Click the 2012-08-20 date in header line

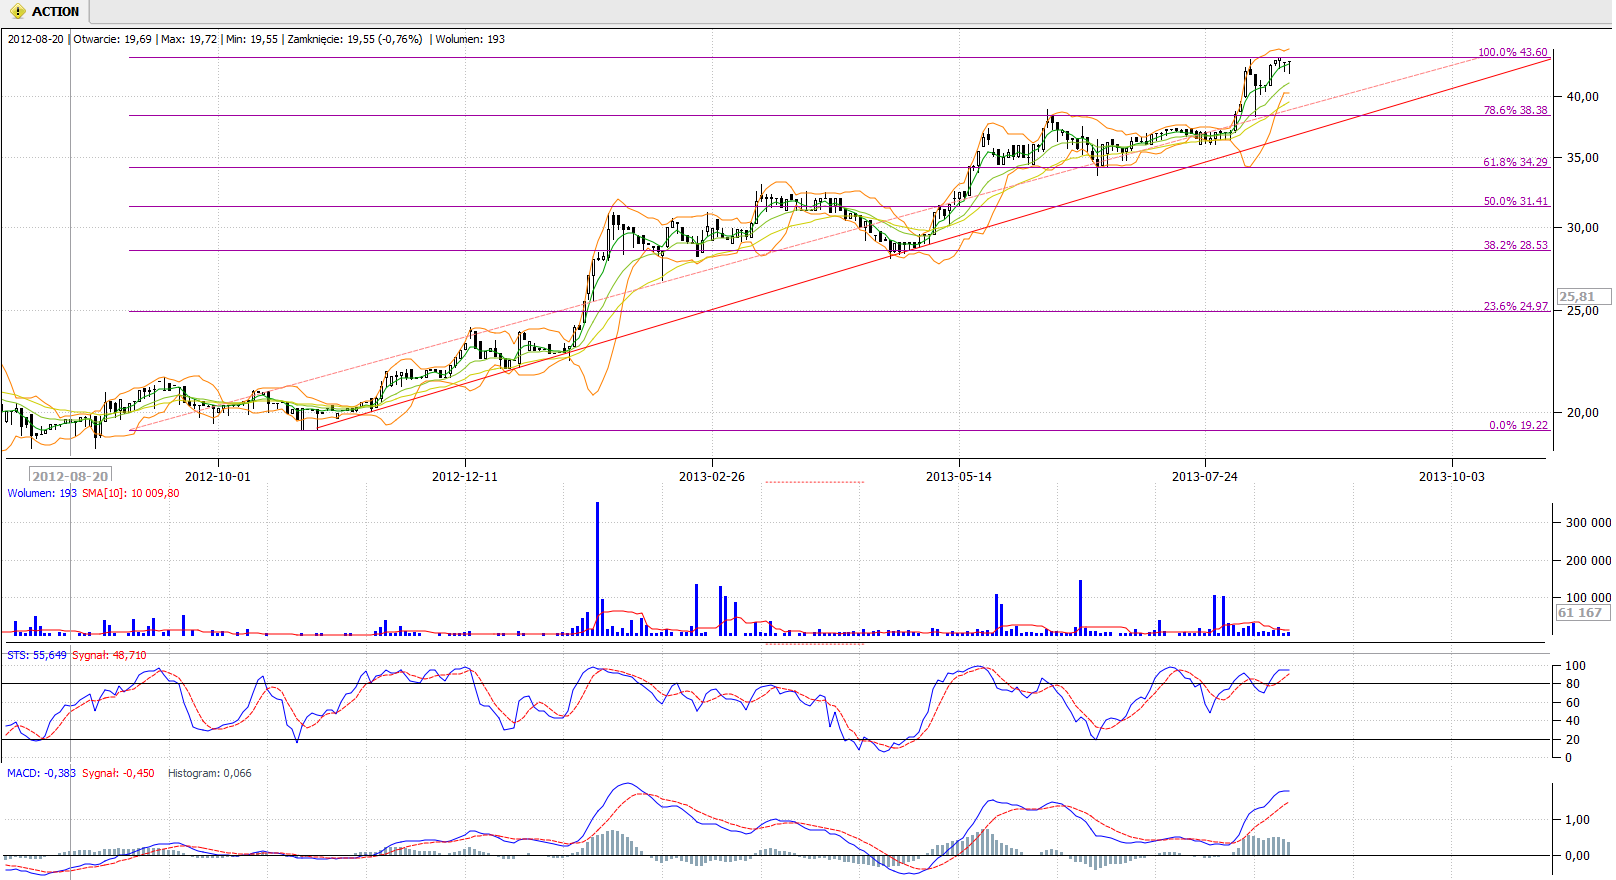[x=36, y=39]
